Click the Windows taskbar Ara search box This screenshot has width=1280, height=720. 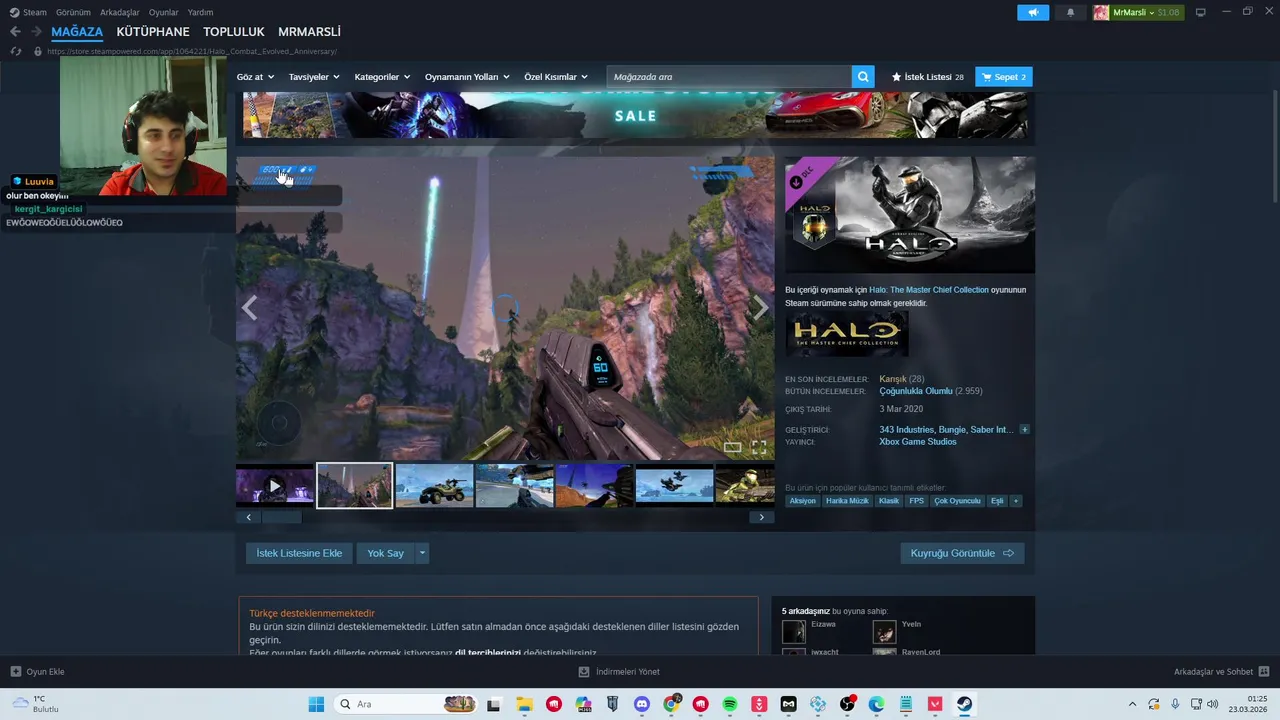[405, 704]
